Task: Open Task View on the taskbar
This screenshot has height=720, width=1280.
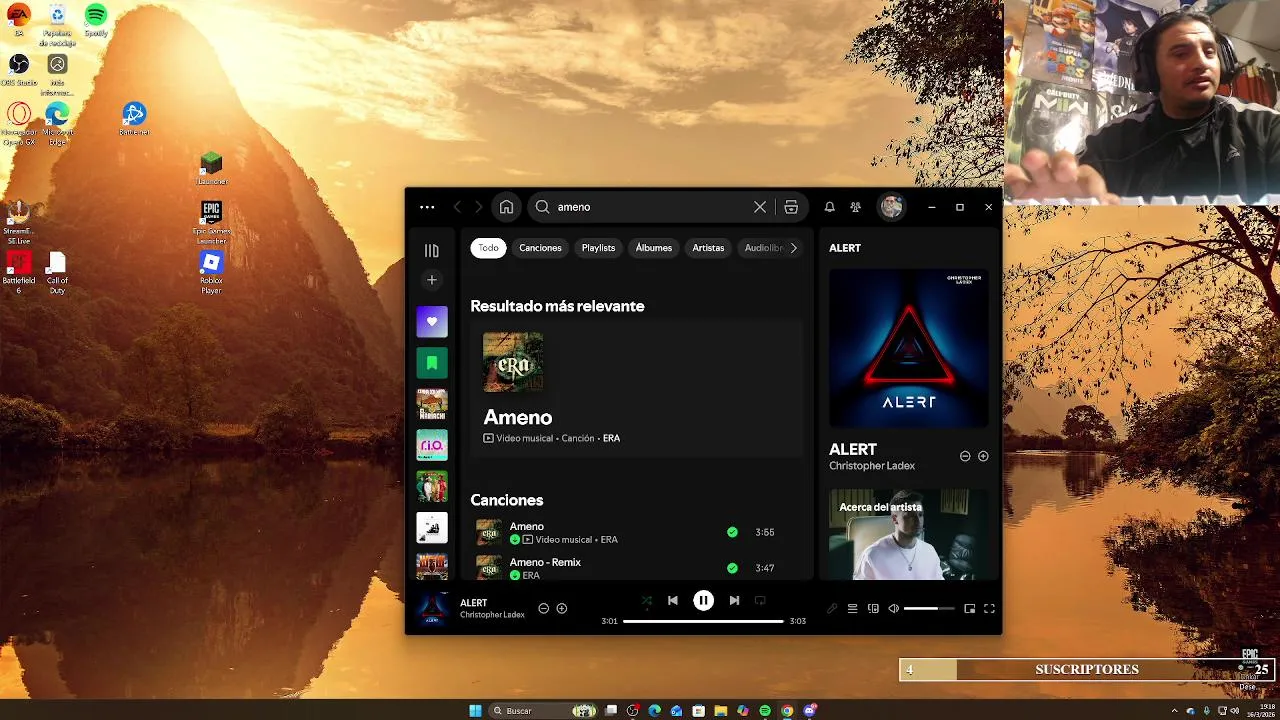Action: point(611,711)
